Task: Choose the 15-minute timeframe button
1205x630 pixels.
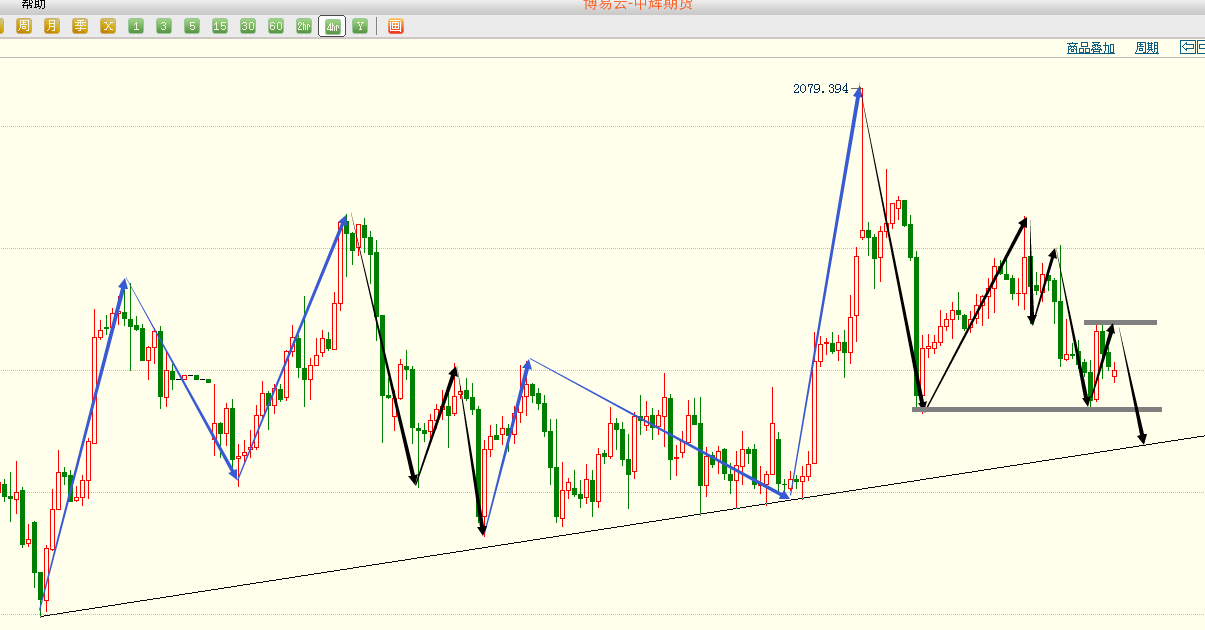Action: pyautogui.click(x=220, y=26)
